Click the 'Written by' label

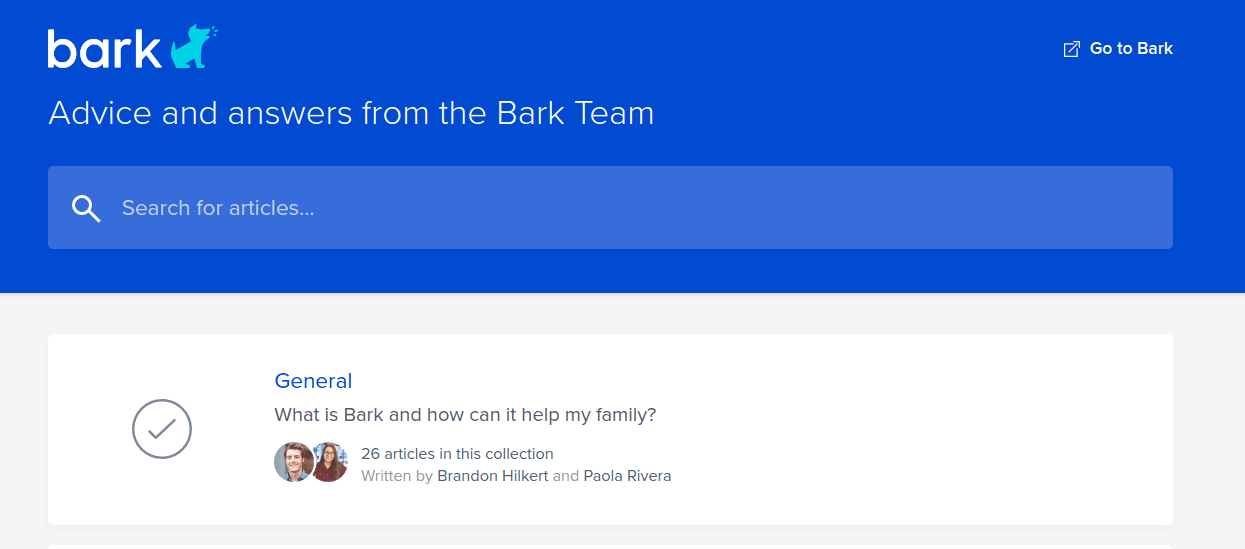(397, 476)
